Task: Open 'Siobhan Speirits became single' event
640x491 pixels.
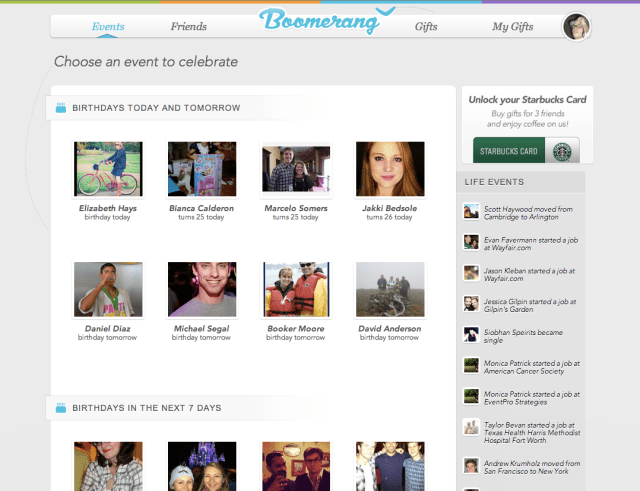Action: 523,336
